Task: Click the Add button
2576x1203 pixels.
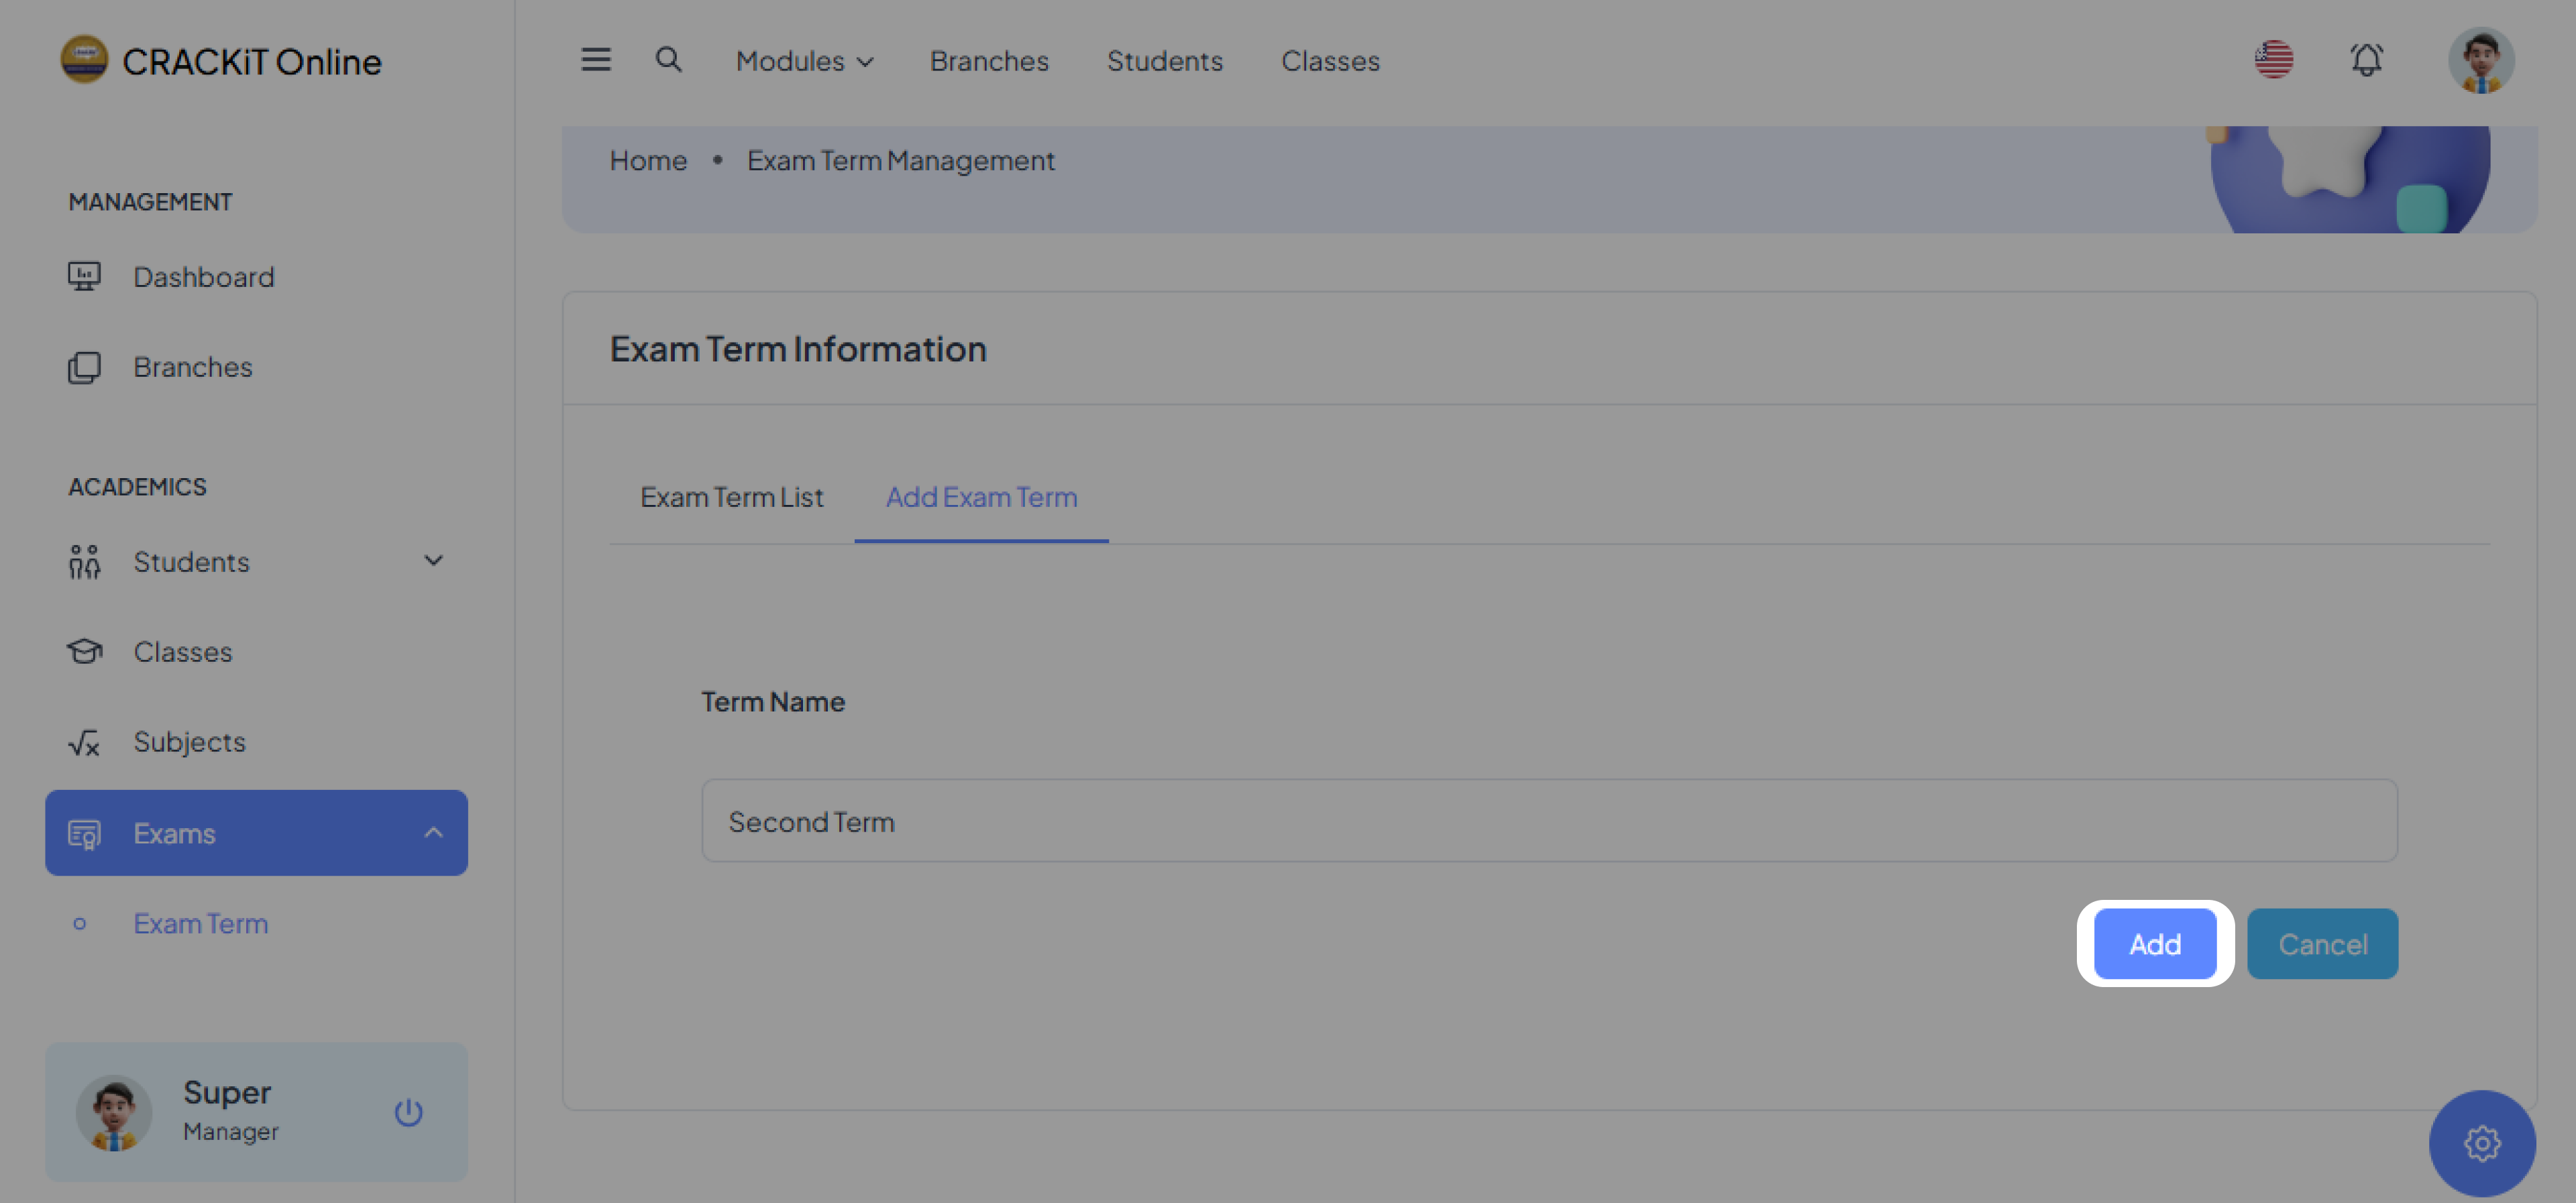Action: coord(2155,943)
